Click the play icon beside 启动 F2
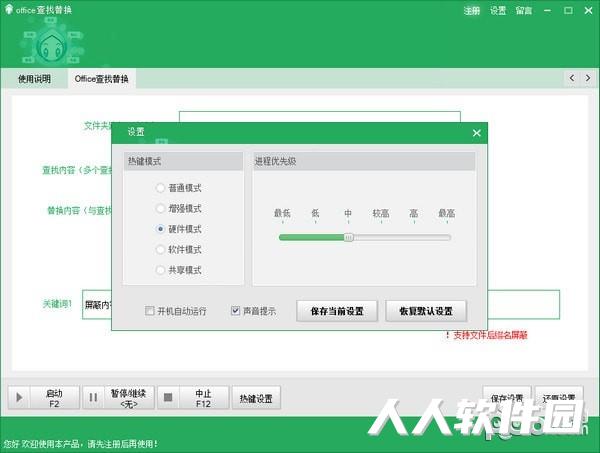This screenshot has width=600, height=453. [19, 398]
